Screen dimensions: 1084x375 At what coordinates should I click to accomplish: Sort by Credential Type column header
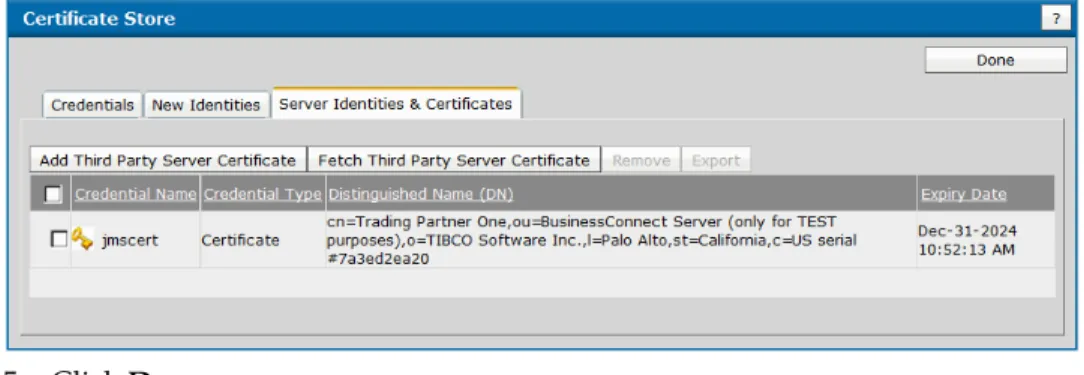263,194
